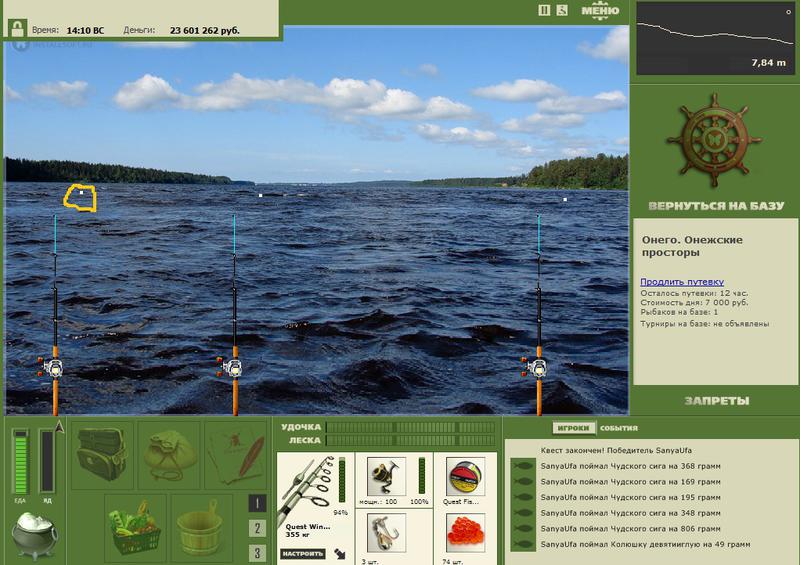Open the МЕНЮ gear menu

click(600, 11)
